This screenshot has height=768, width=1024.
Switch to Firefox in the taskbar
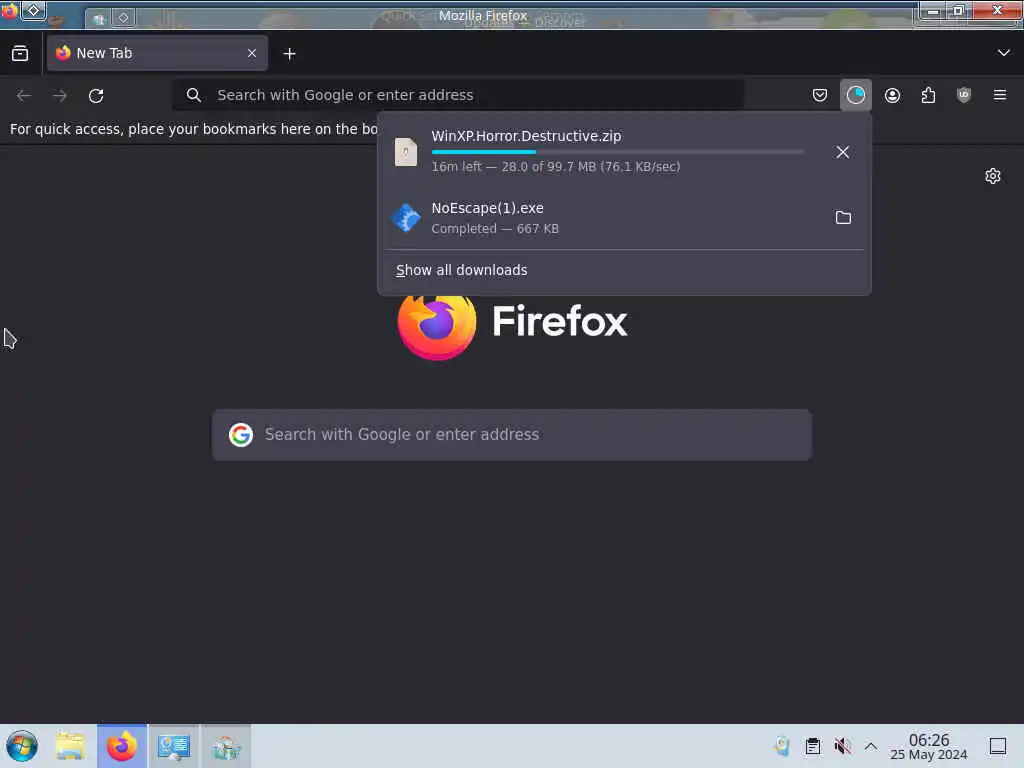coord(122,746)
